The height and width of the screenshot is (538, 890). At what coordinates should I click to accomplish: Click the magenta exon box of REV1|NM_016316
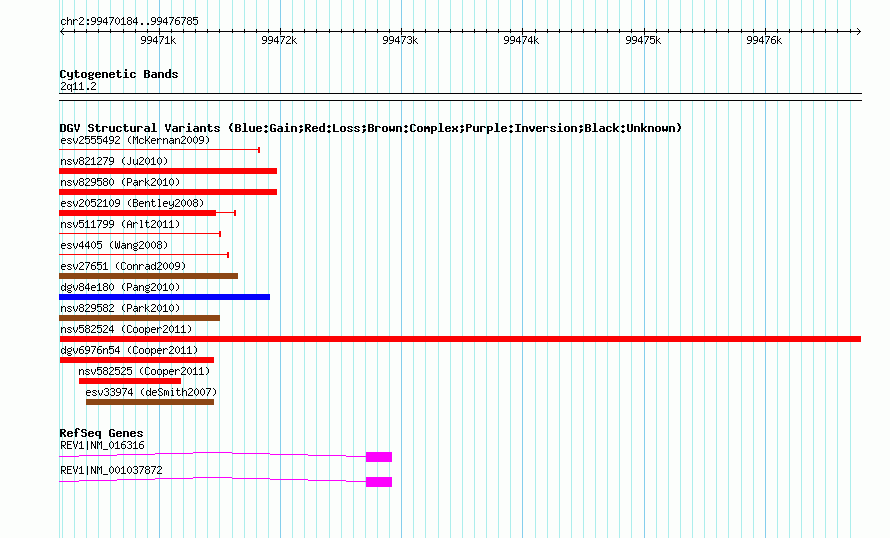pos(379,457)
